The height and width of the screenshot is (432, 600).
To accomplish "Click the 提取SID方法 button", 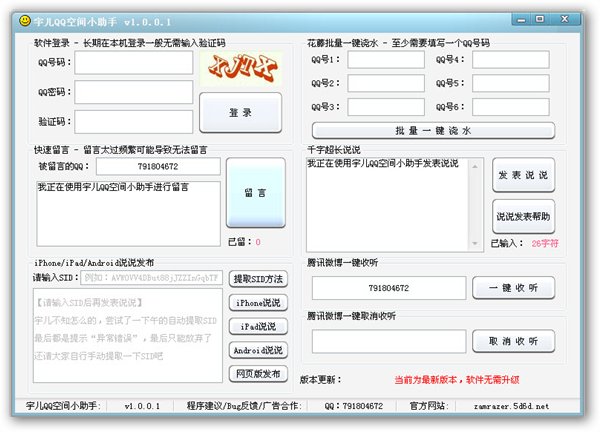I will (x=258, y=279).
